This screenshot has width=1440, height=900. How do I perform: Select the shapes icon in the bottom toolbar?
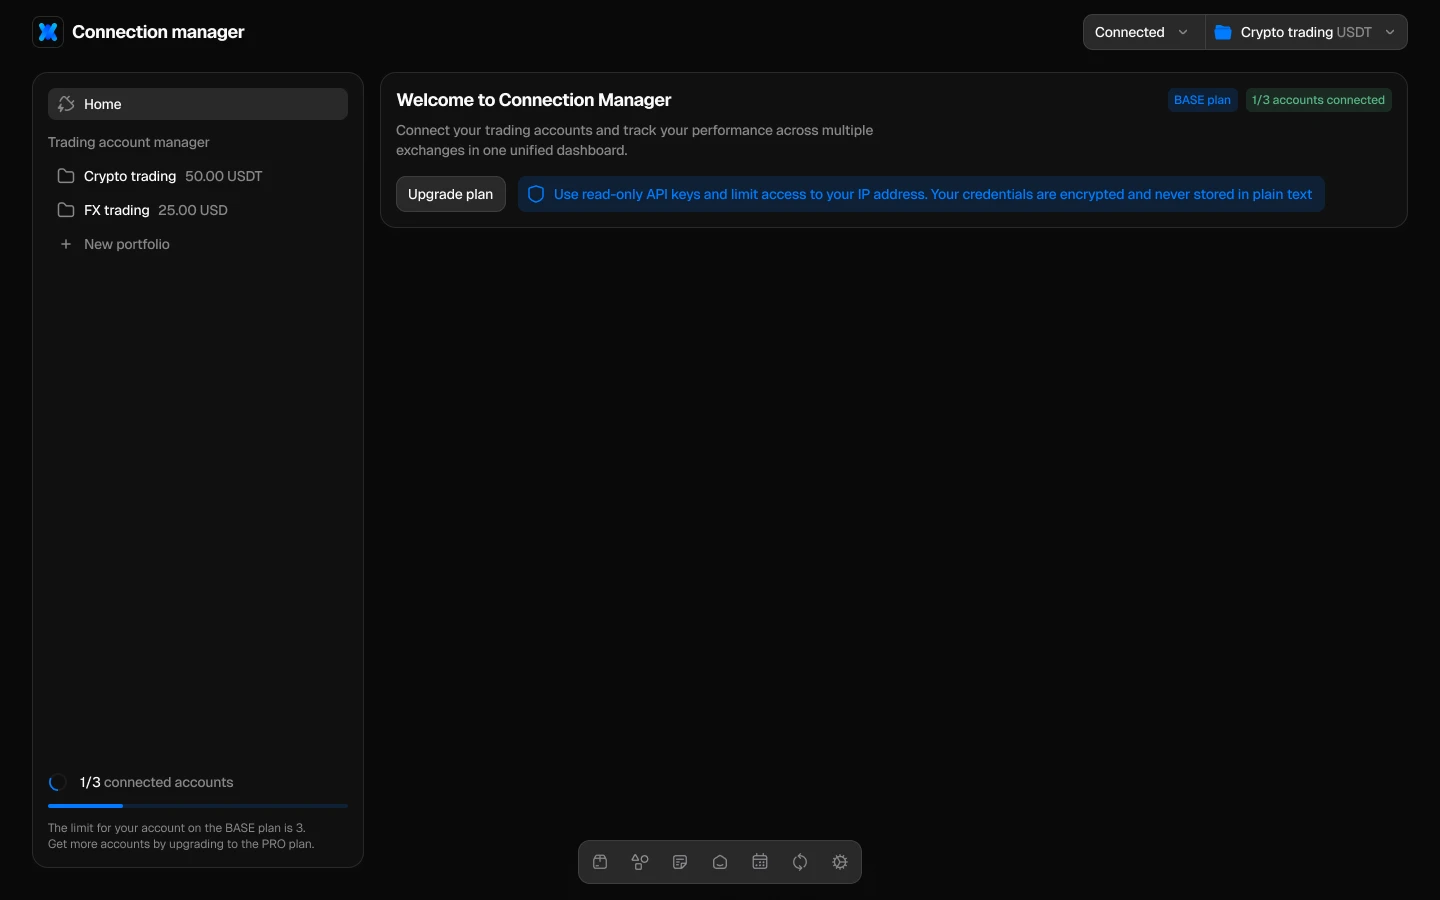(640, 862)
